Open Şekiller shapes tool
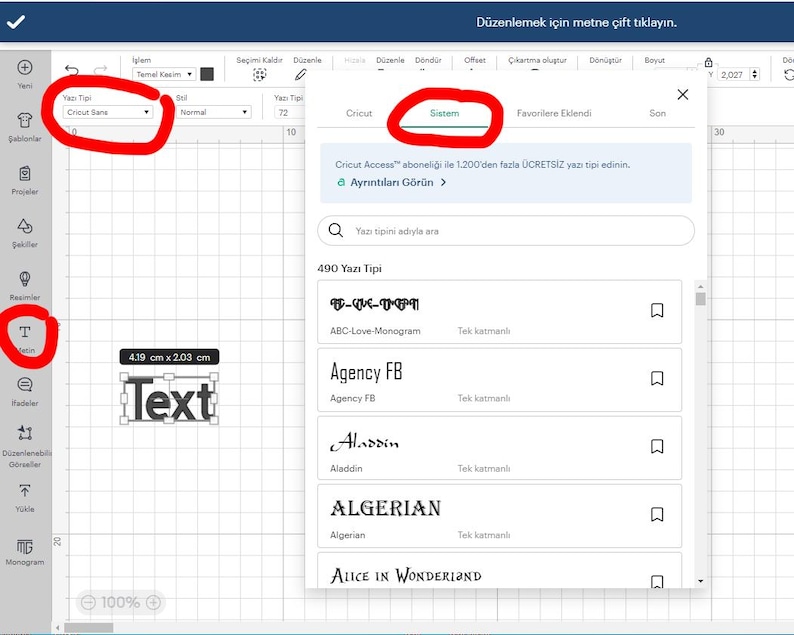Image resolution: width=794 pixels, height=635 pixels. coord(25,233)
